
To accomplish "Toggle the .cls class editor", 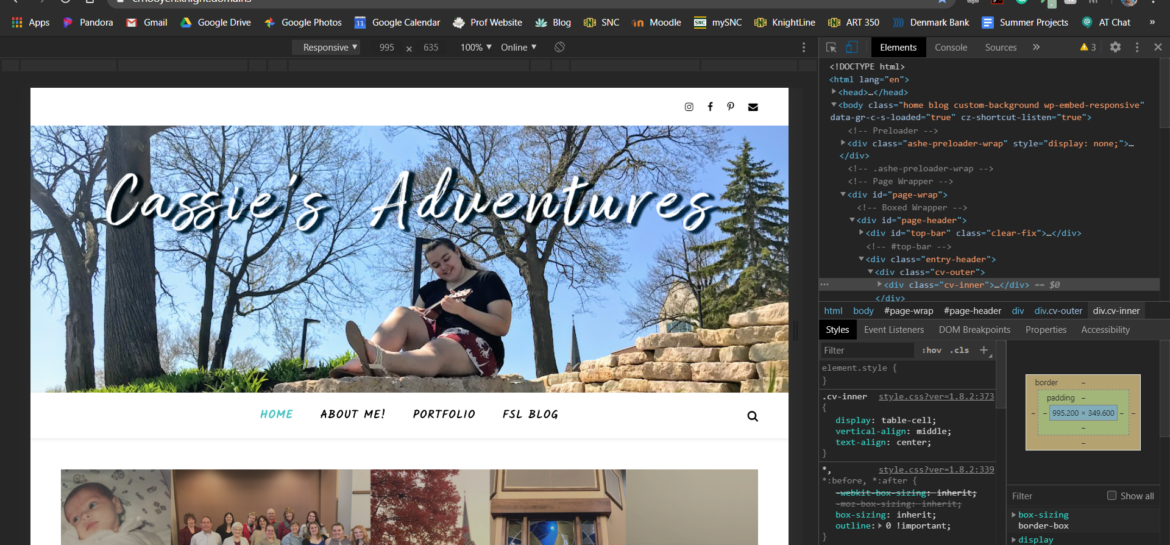I will tap(959, 351).
